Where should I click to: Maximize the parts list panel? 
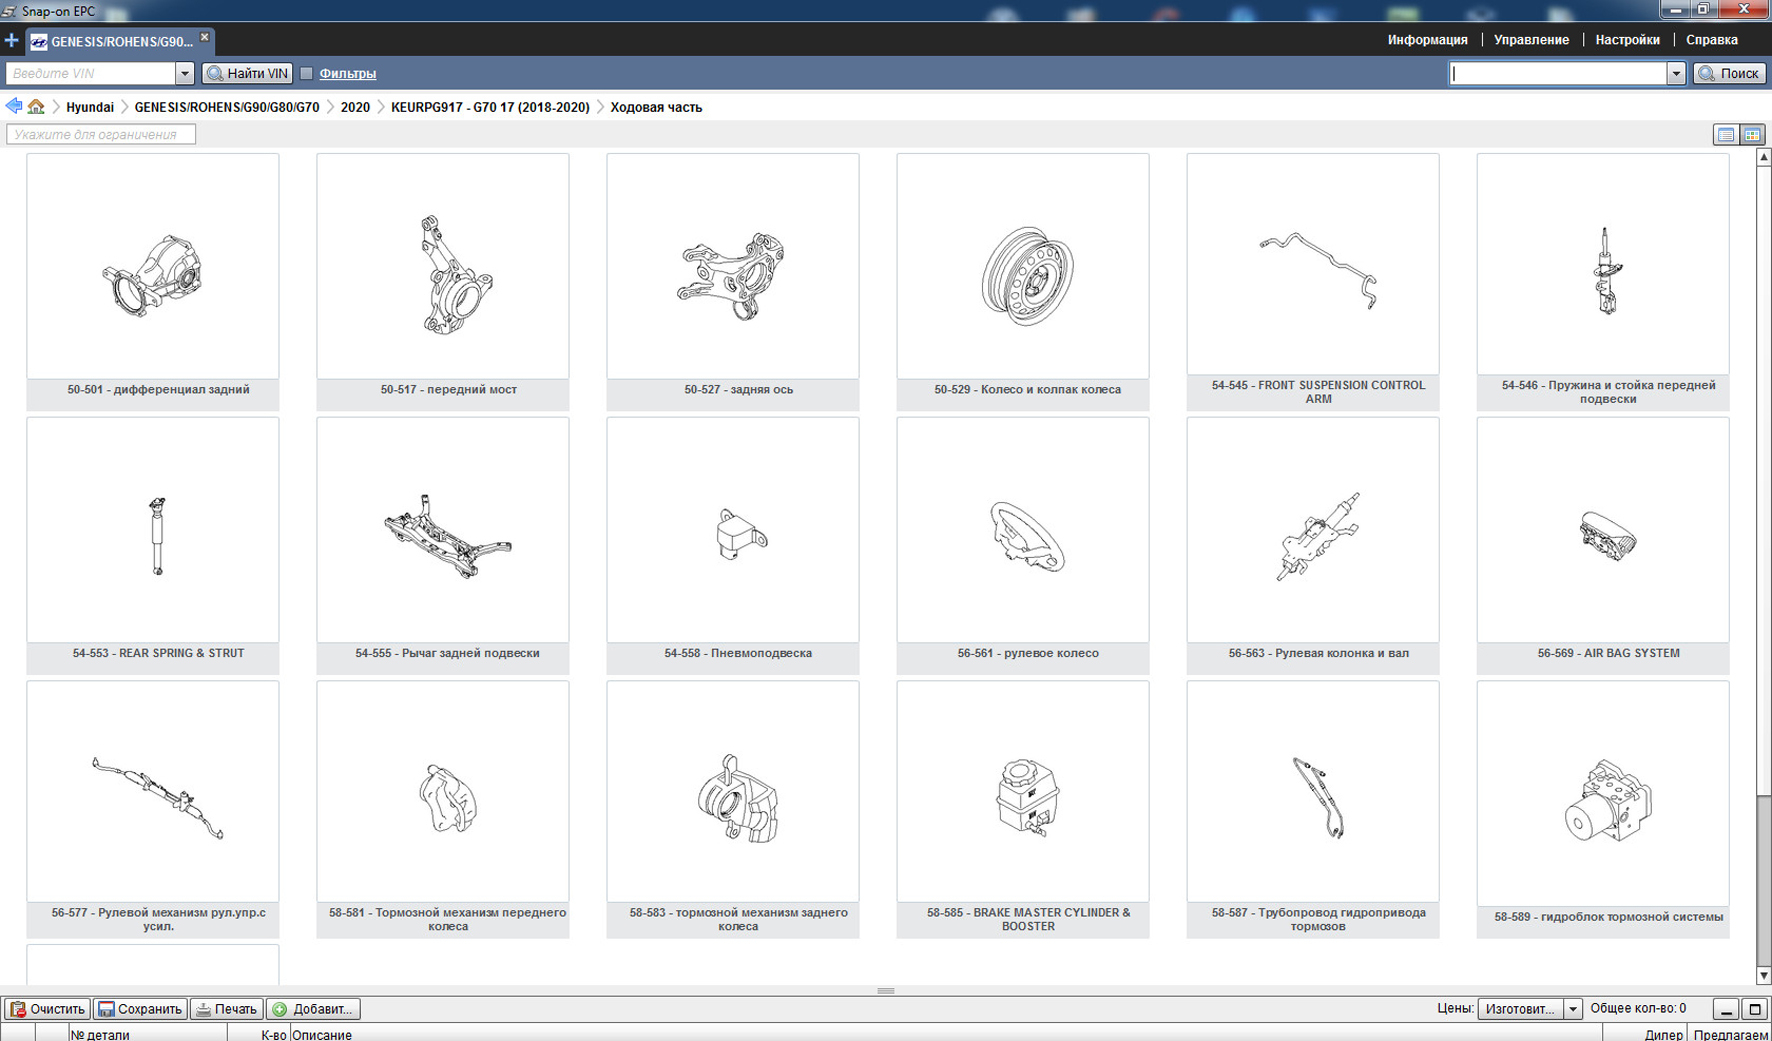click(1754, 1009)
